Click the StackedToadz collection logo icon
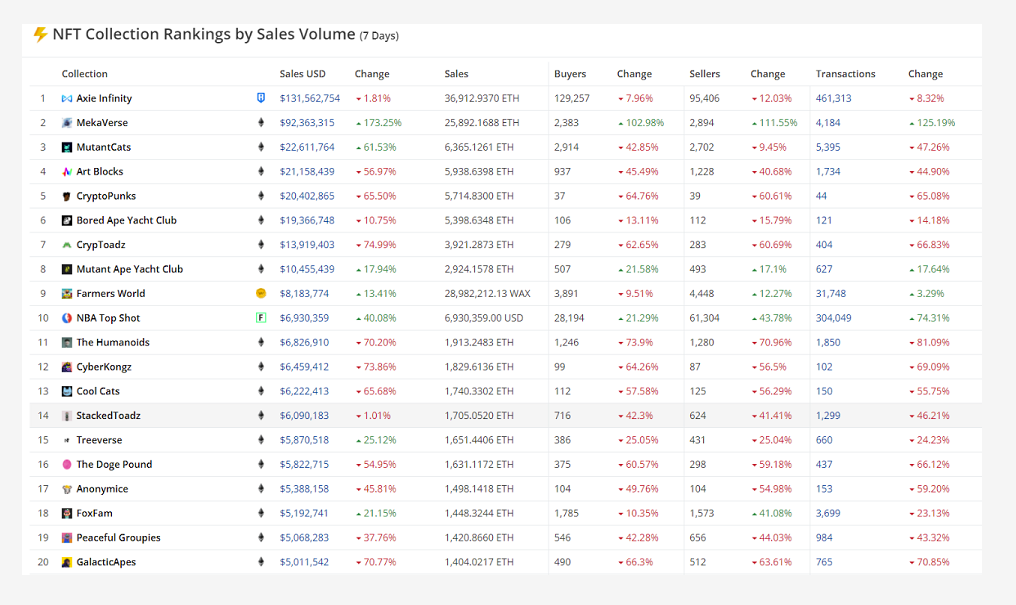The height and width of the screenshot is (605, 1016). (67, 416)
